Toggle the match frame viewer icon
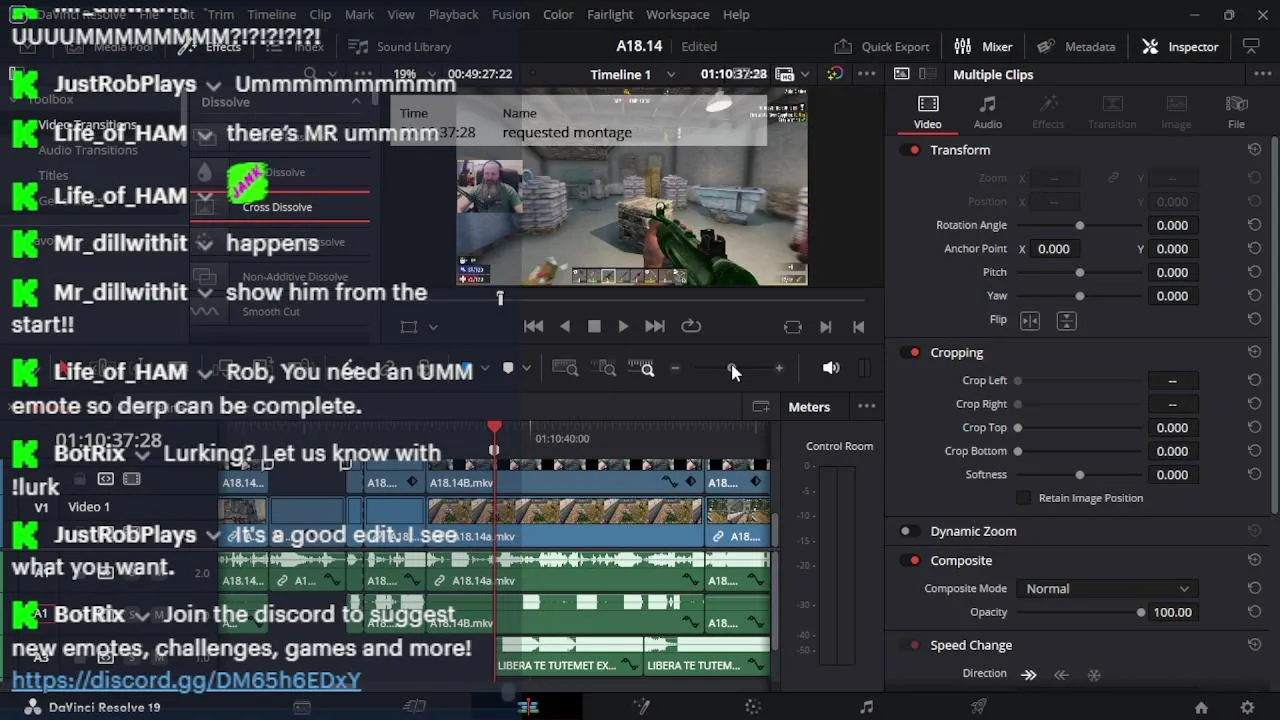Viewport: 1280px width, 720px height. [793, 327]
